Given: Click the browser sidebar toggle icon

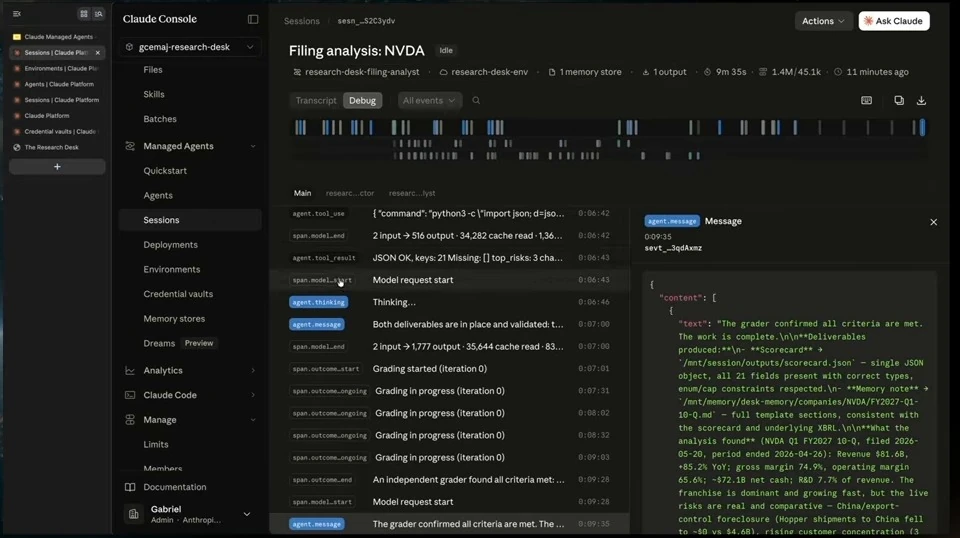Looking at the screenshot, I should coord(17,13).
